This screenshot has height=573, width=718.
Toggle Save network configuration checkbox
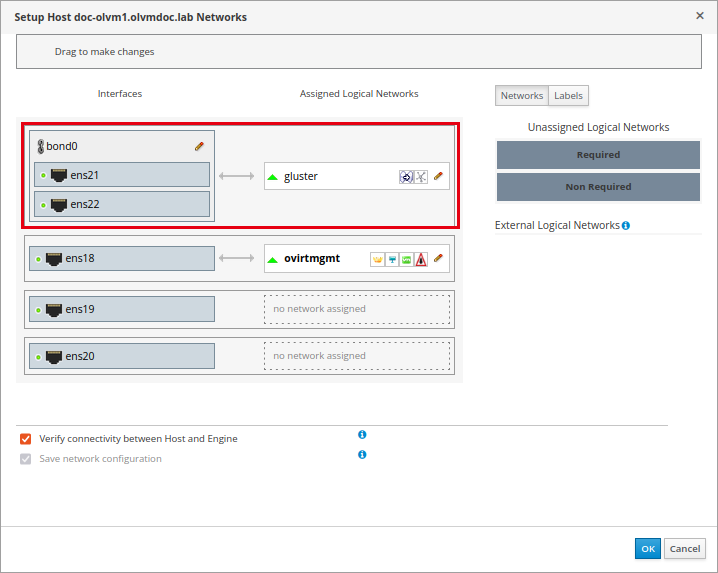[x=26, y=459]
